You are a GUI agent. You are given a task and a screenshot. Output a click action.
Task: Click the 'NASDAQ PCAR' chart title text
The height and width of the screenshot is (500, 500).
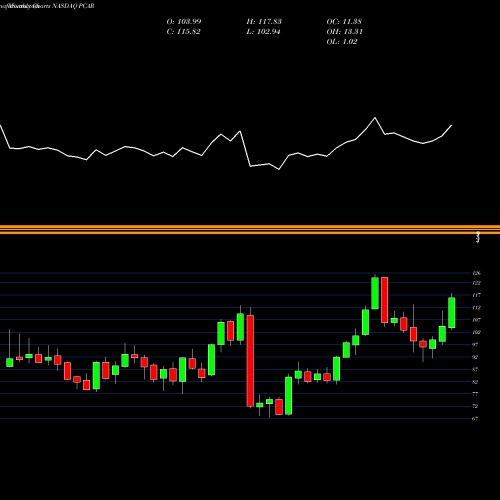[72, 6]
